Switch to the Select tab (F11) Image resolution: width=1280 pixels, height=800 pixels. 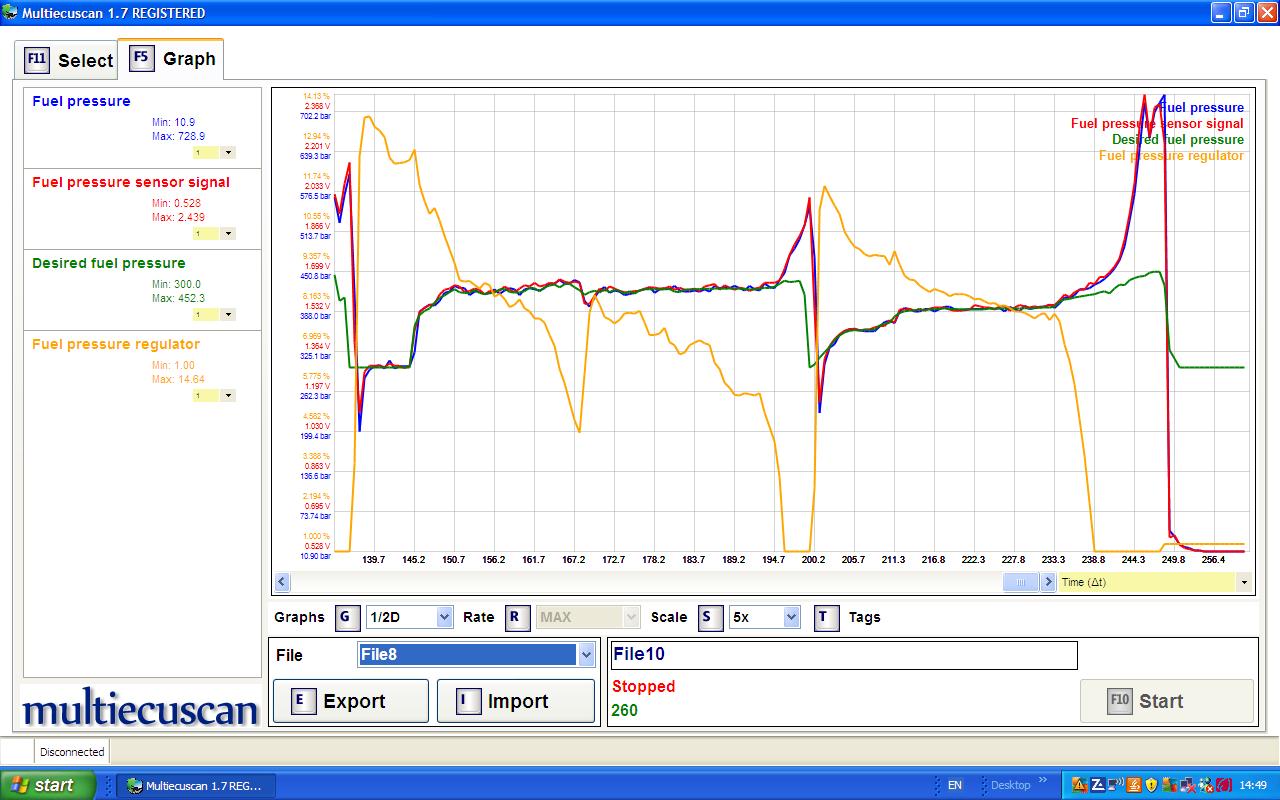coord(67,60)
